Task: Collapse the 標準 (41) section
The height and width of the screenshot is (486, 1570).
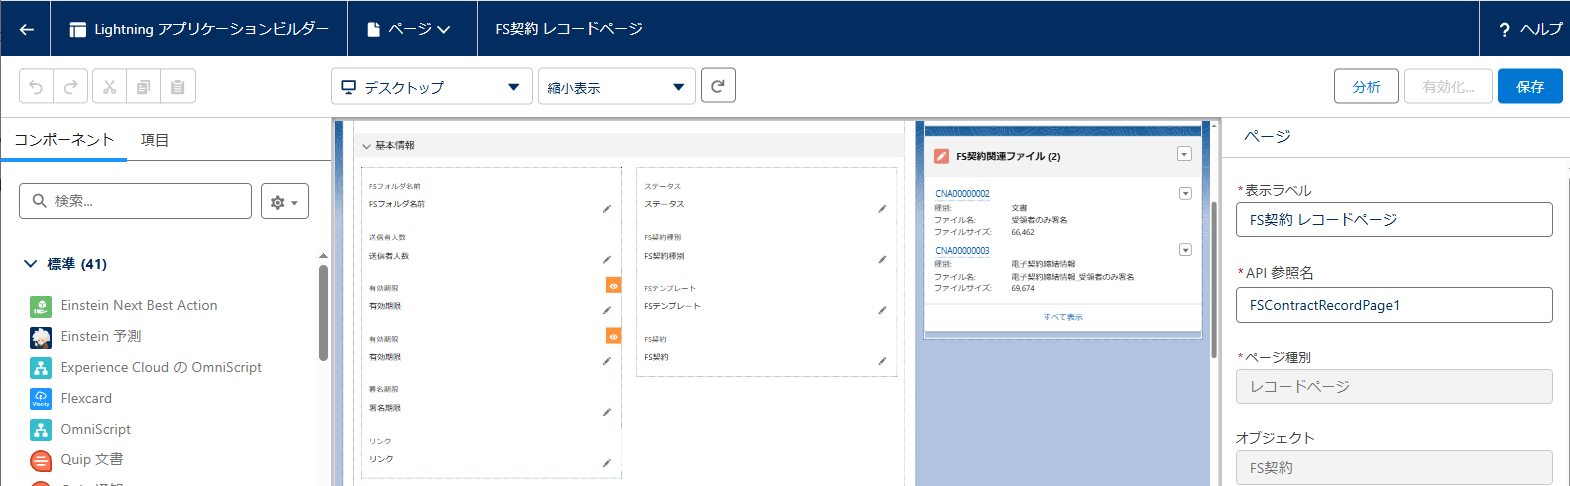Action: coord(30,264)
